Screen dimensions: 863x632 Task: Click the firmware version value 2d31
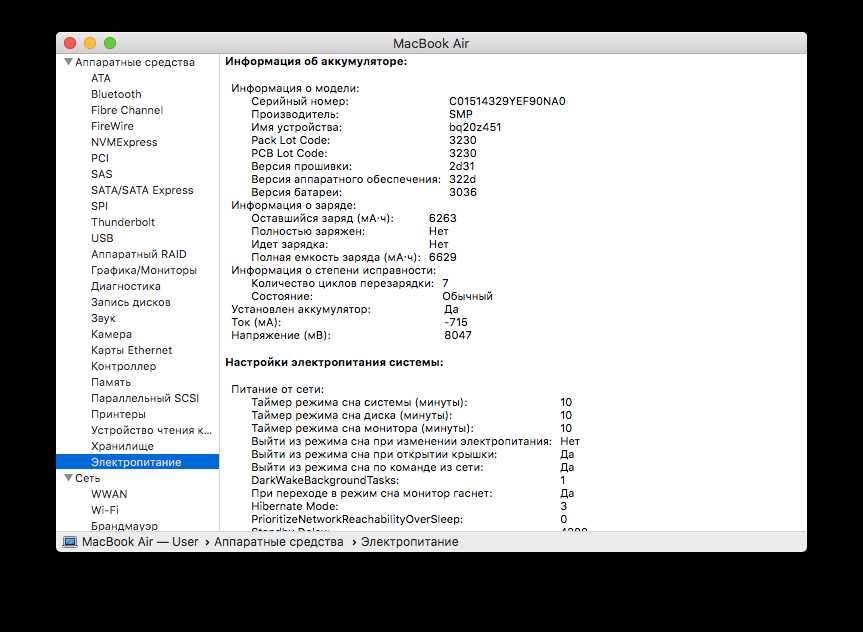[x=462, y=166]
